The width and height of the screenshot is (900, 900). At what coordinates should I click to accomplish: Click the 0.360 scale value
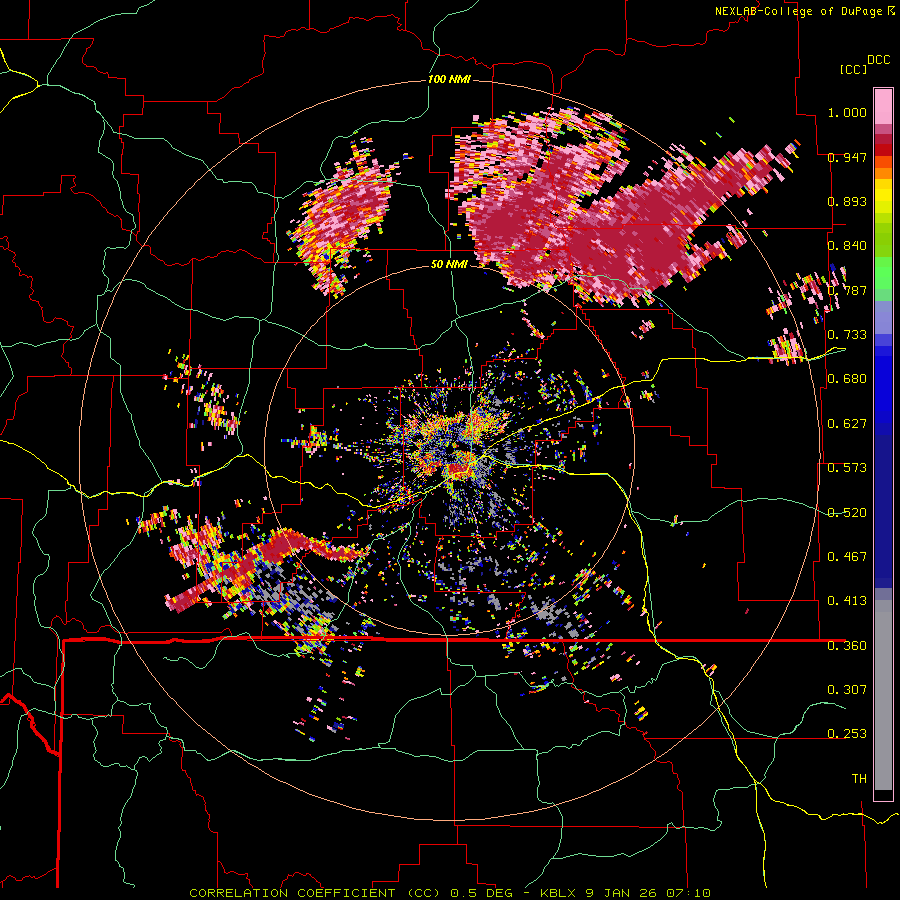(847, 646)
